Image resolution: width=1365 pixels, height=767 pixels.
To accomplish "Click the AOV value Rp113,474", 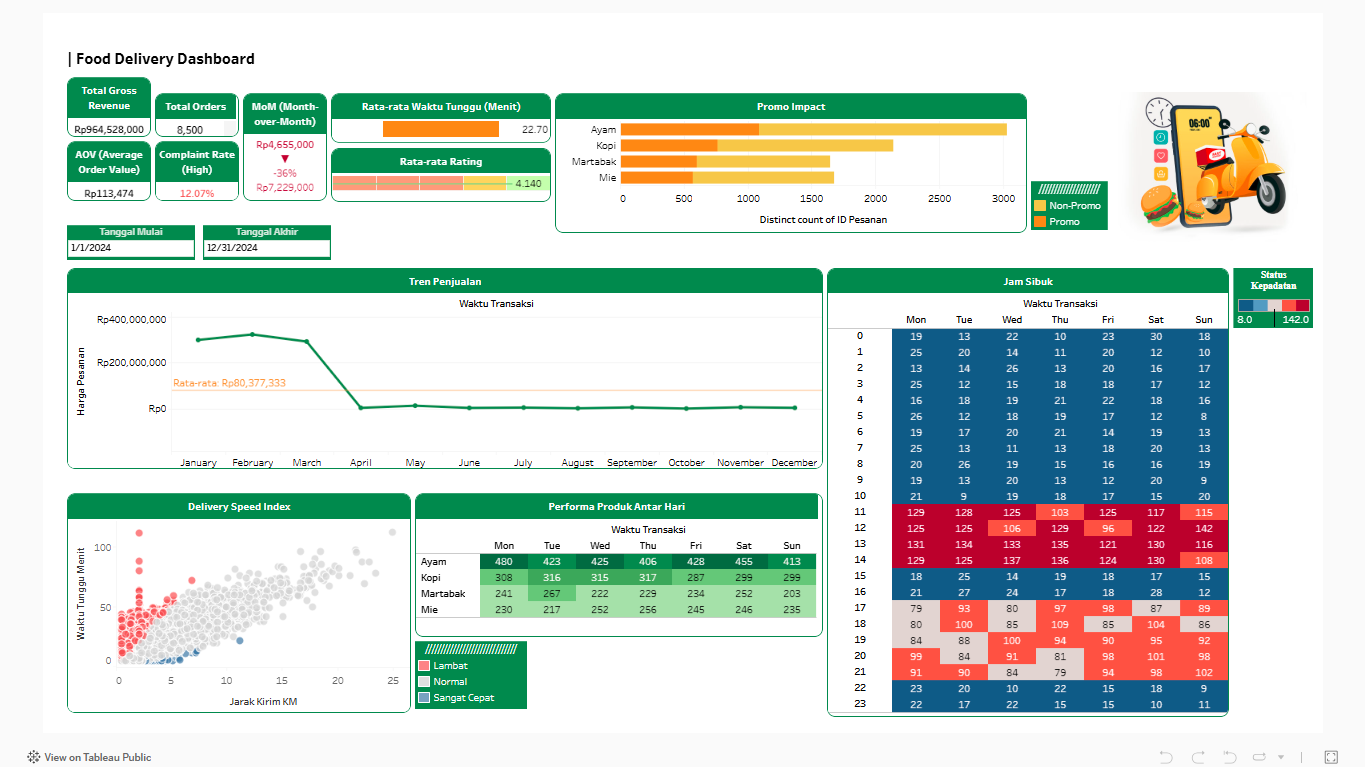I will pyautogui.click(x=109, y=193).
